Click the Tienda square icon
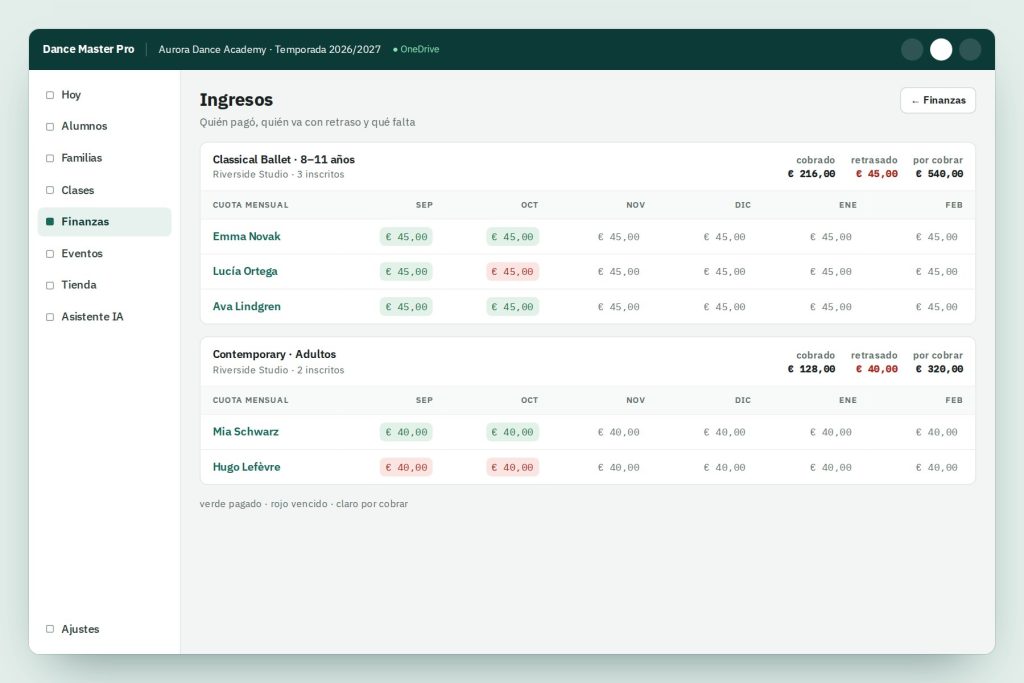The width and height of the screenshot is (1024, 683). [50, 285]
